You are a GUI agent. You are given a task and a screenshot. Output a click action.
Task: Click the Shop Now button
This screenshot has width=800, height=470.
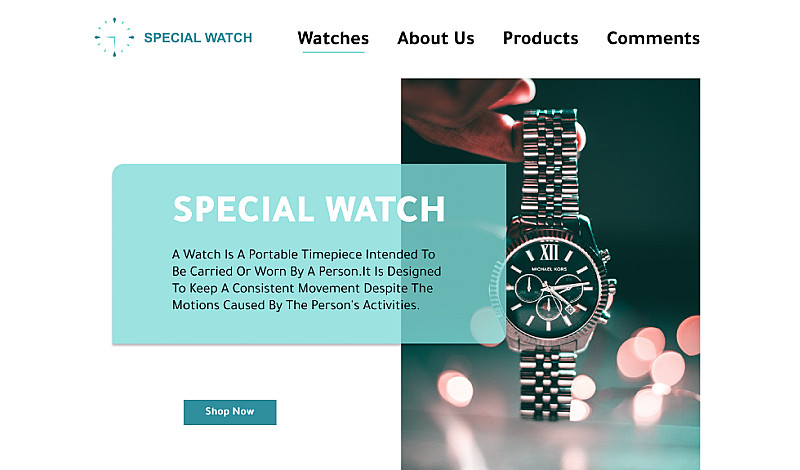point(230,412)
